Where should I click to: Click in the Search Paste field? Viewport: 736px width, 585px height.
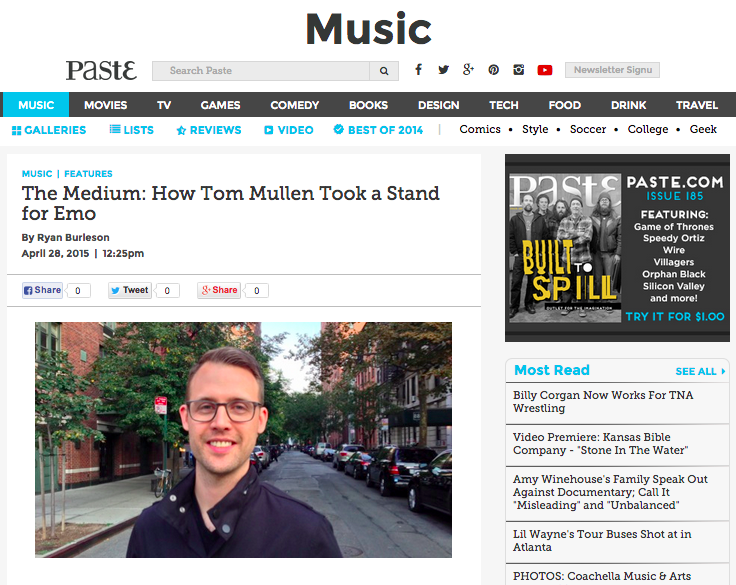pyautogui.click(x=261, y=71)
